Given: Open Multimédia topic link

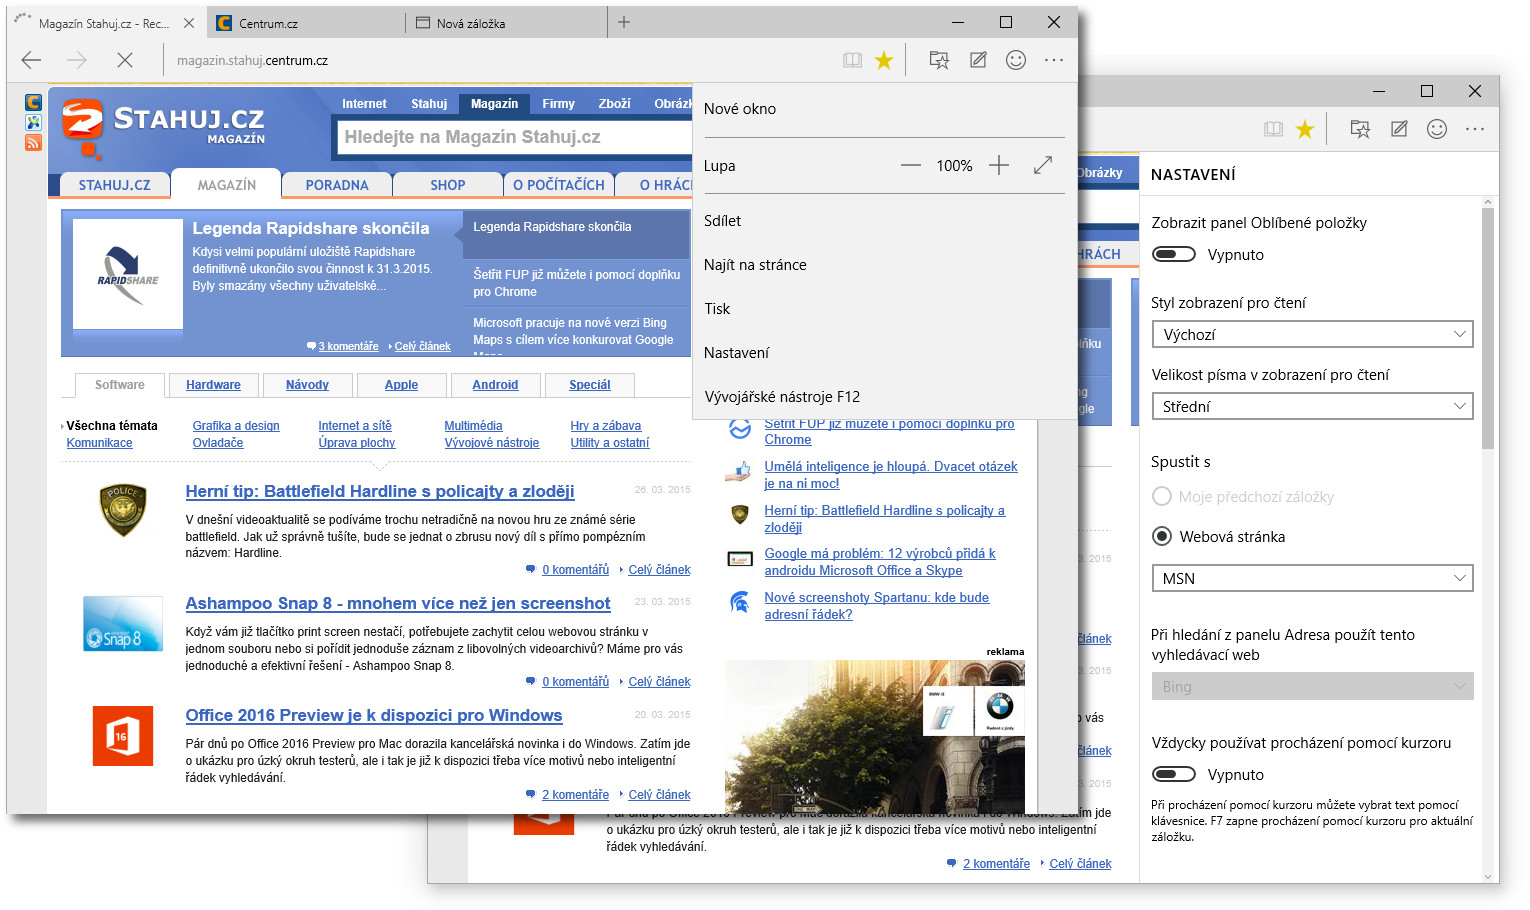Looking at the screenshot, I should 473,426.
